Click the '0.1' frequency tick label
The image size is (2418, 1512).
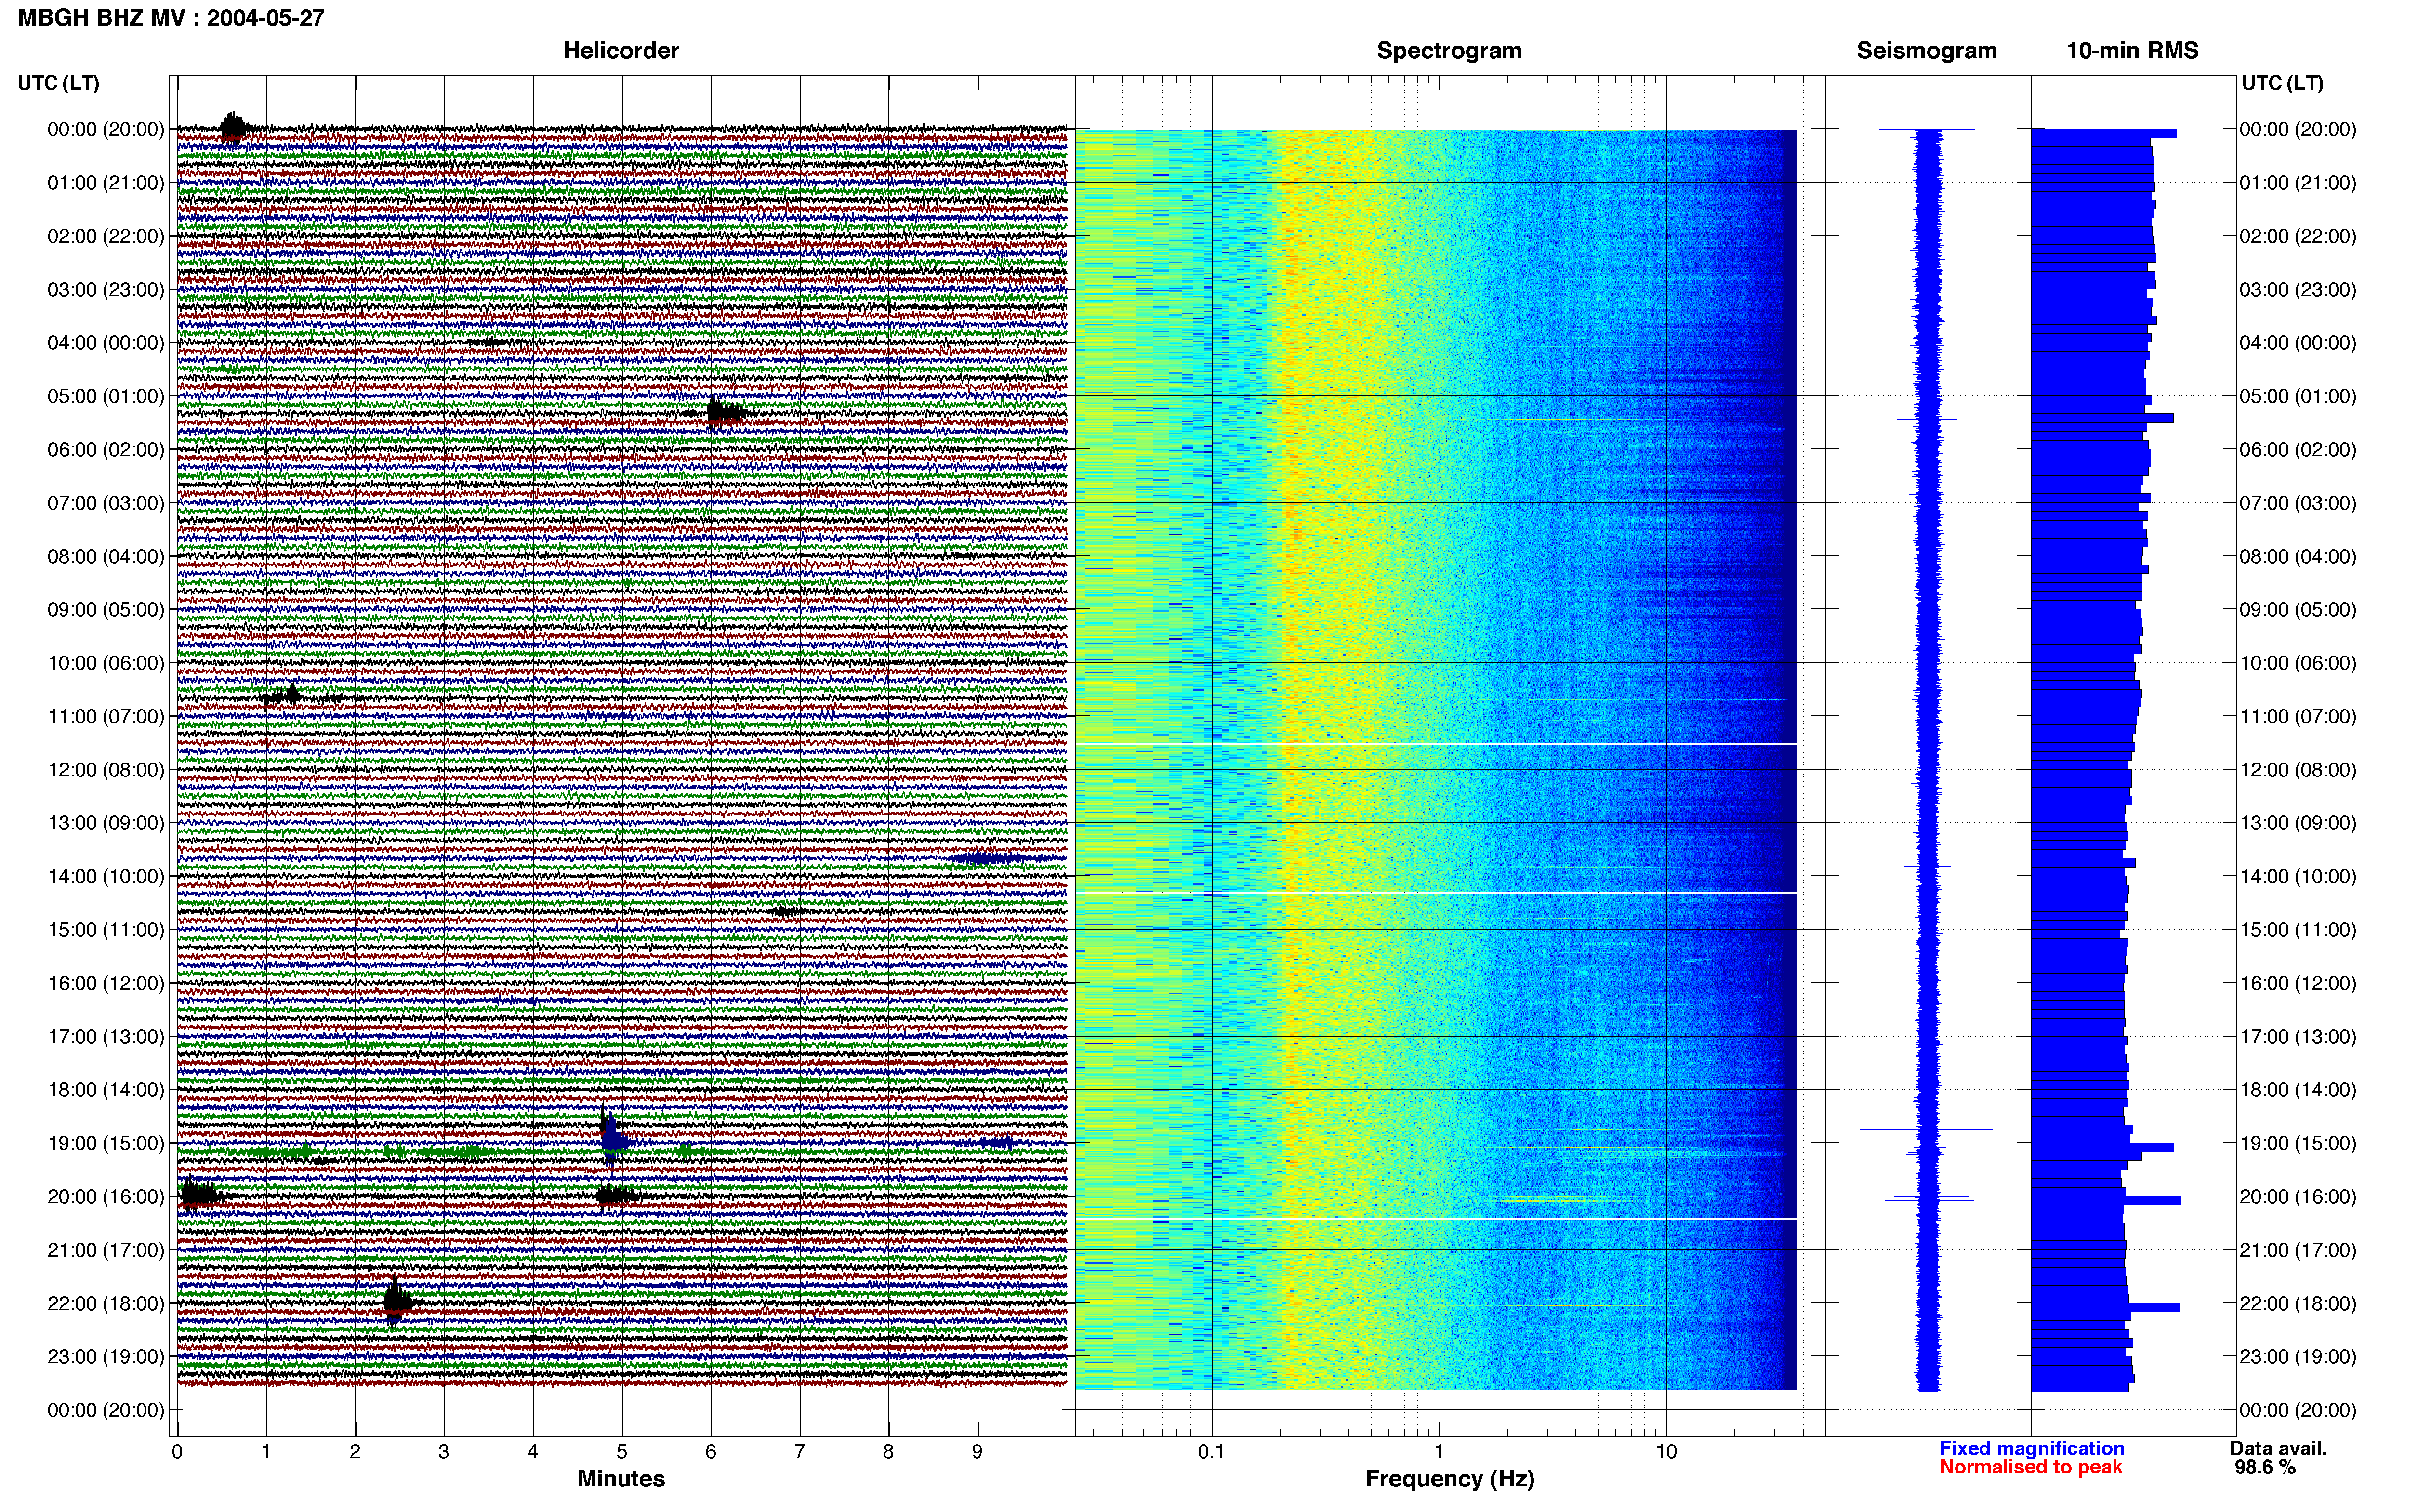coord(1211,1451)
